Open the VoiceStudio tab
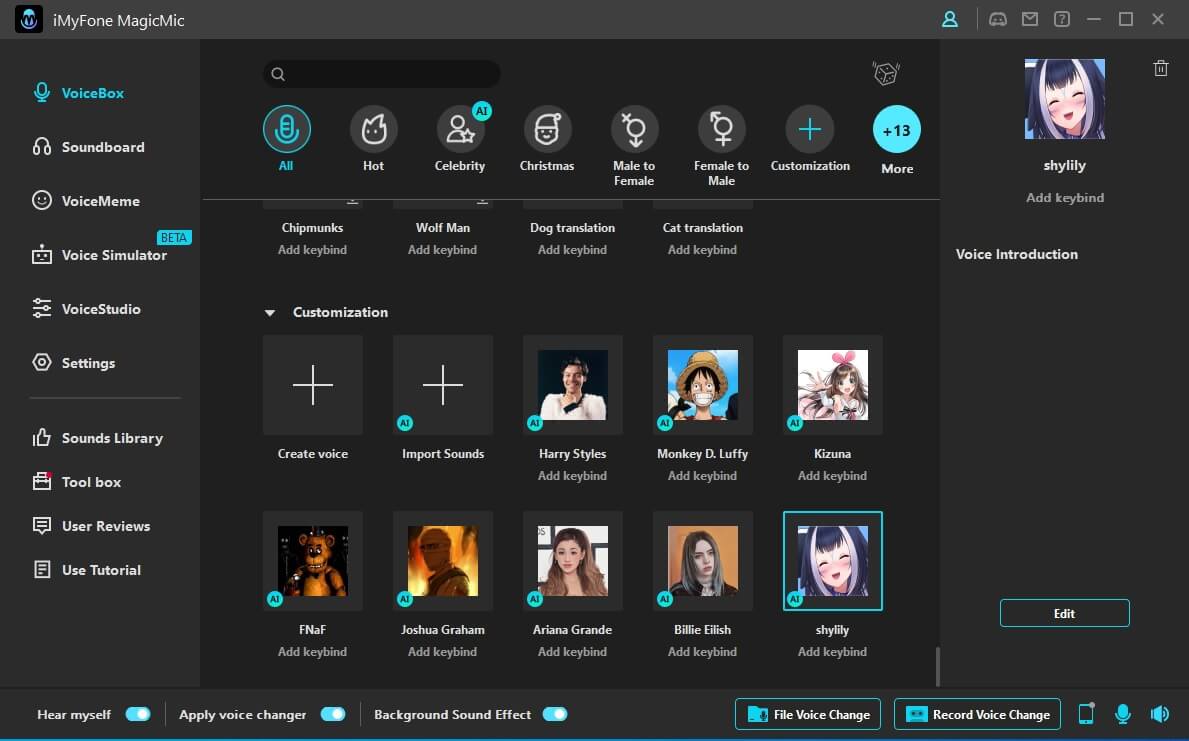This screenshot has height=741, width=1189. [86, 309]
